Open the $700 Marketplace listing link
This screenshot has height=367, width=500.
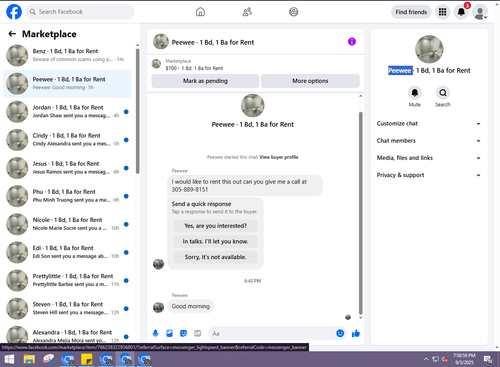coord(194,68)
